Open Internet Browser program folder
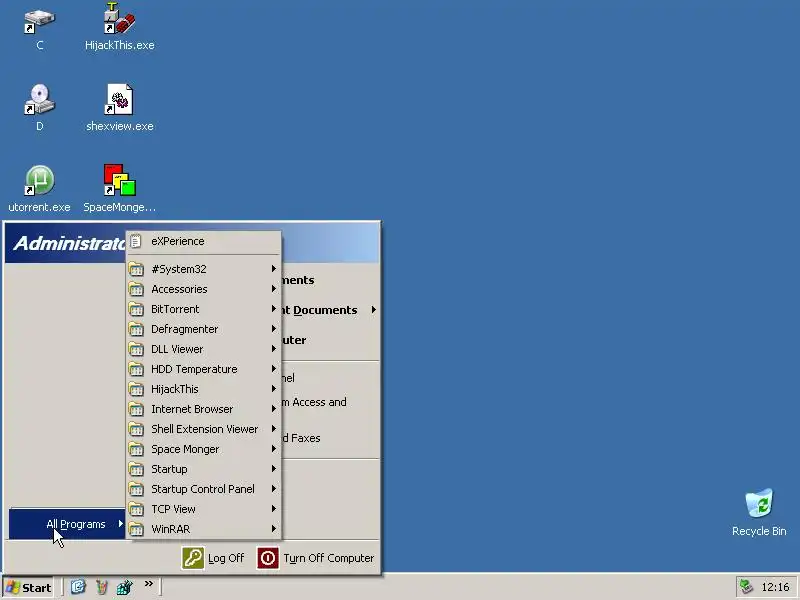The width and height of the screenshot is (800, 600). [x=204, y=409]
